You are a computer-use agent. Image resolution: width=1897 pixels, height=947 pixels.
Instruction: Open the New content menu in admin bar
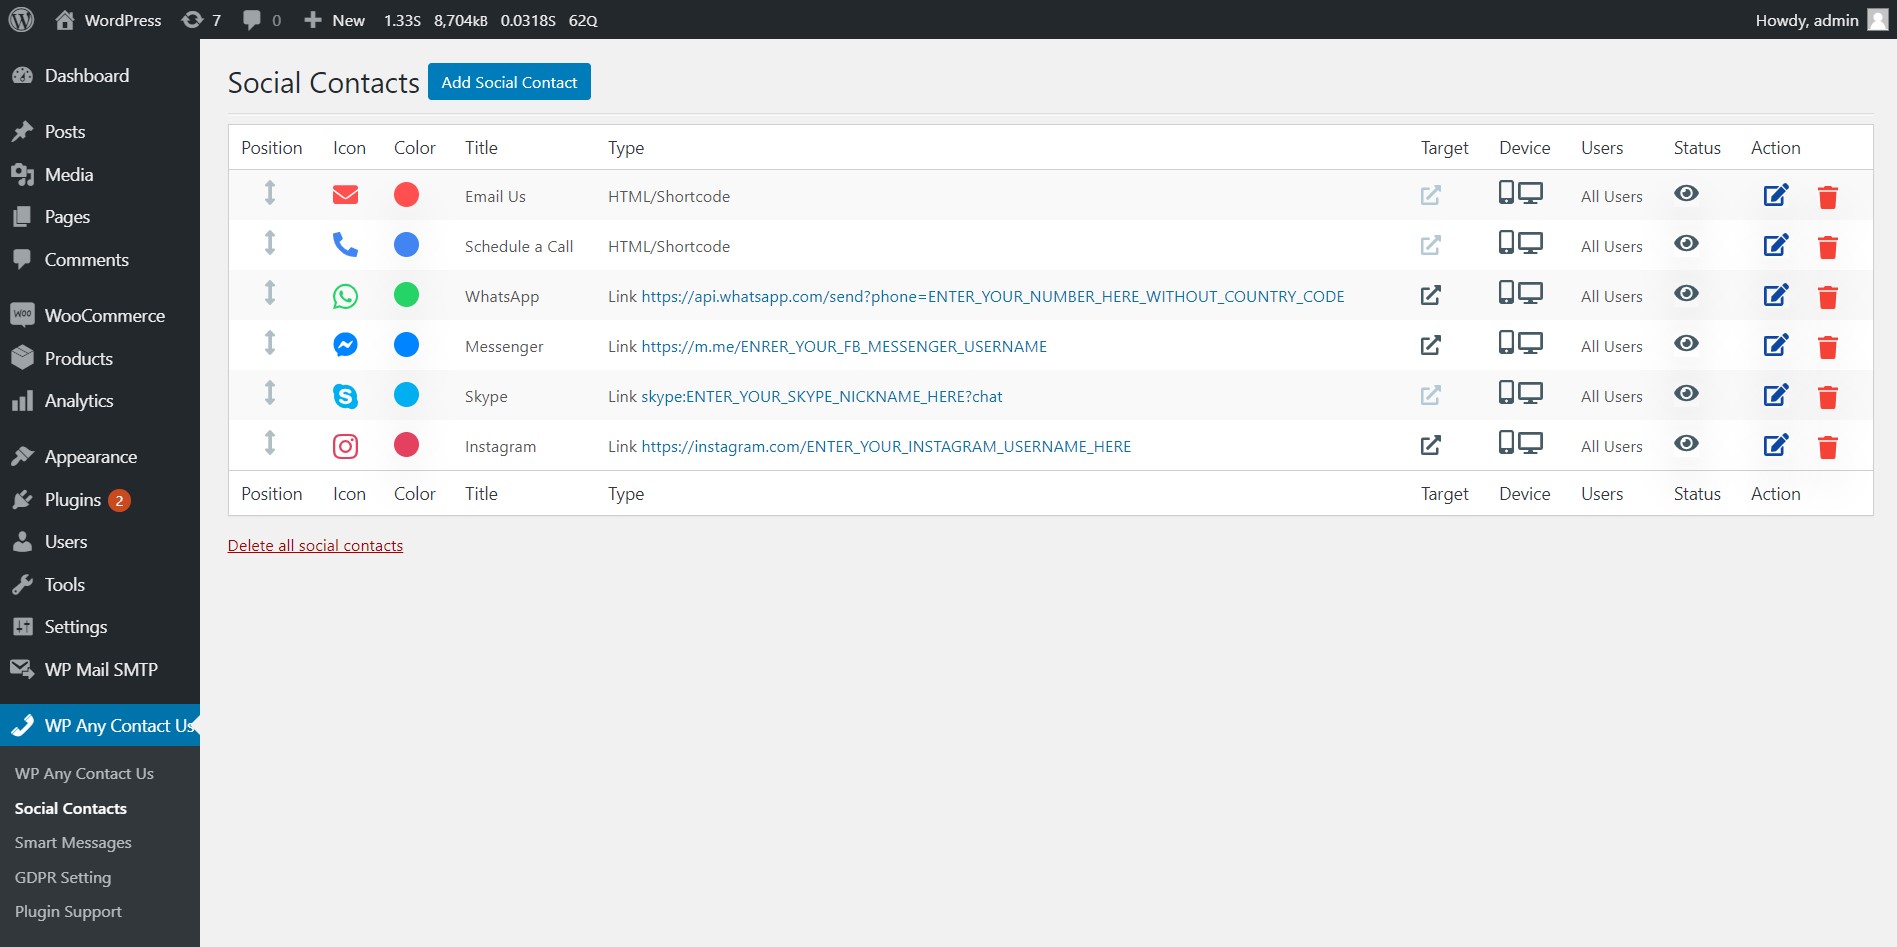tap(335, 20)
